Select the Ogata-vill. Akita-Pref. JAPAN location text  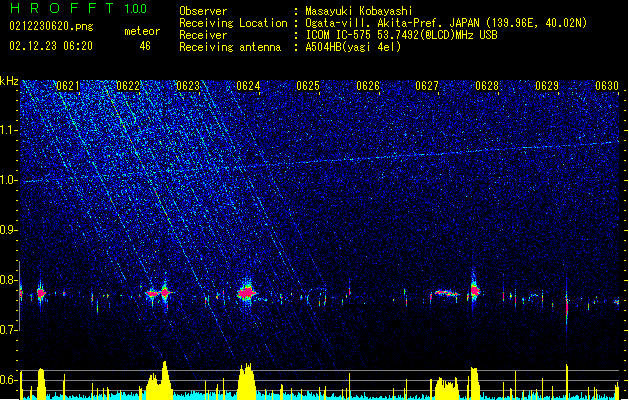(446, 23)
